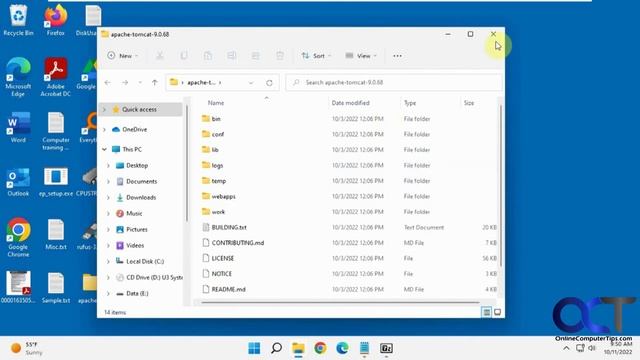The image size is (640, 360).
Task: Click Edge icon on the taskbar
Action: 342,348
